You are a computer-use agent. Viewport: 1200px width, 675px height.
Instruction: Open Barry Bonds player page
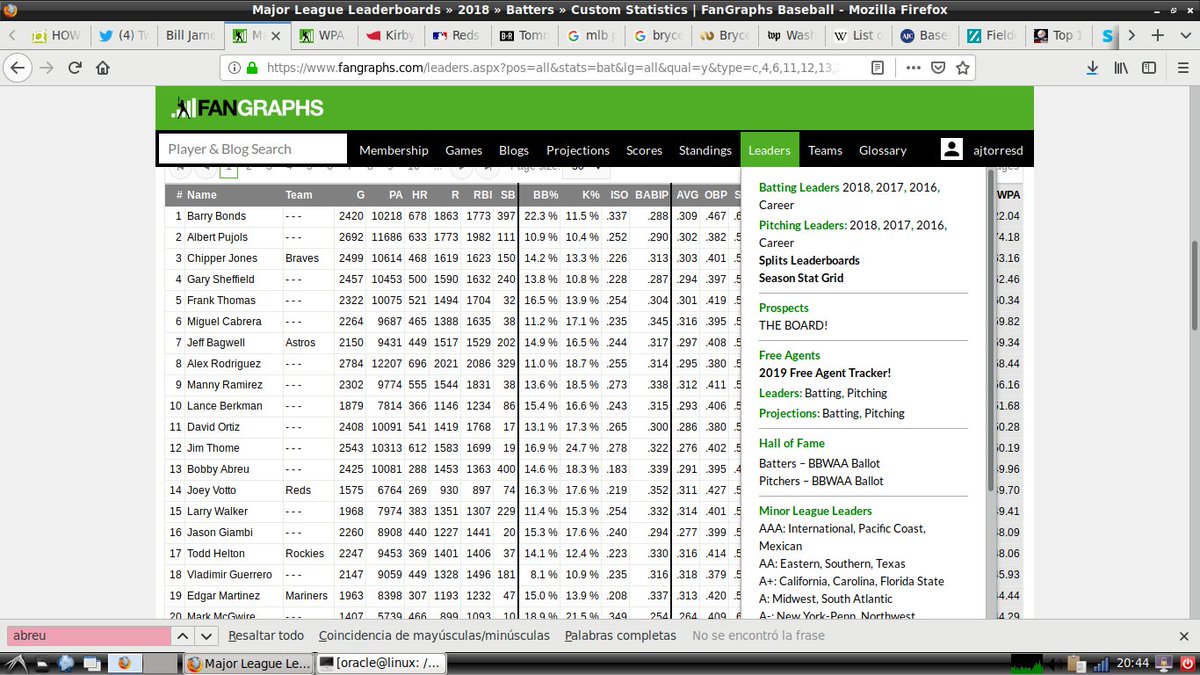(216, 216)
